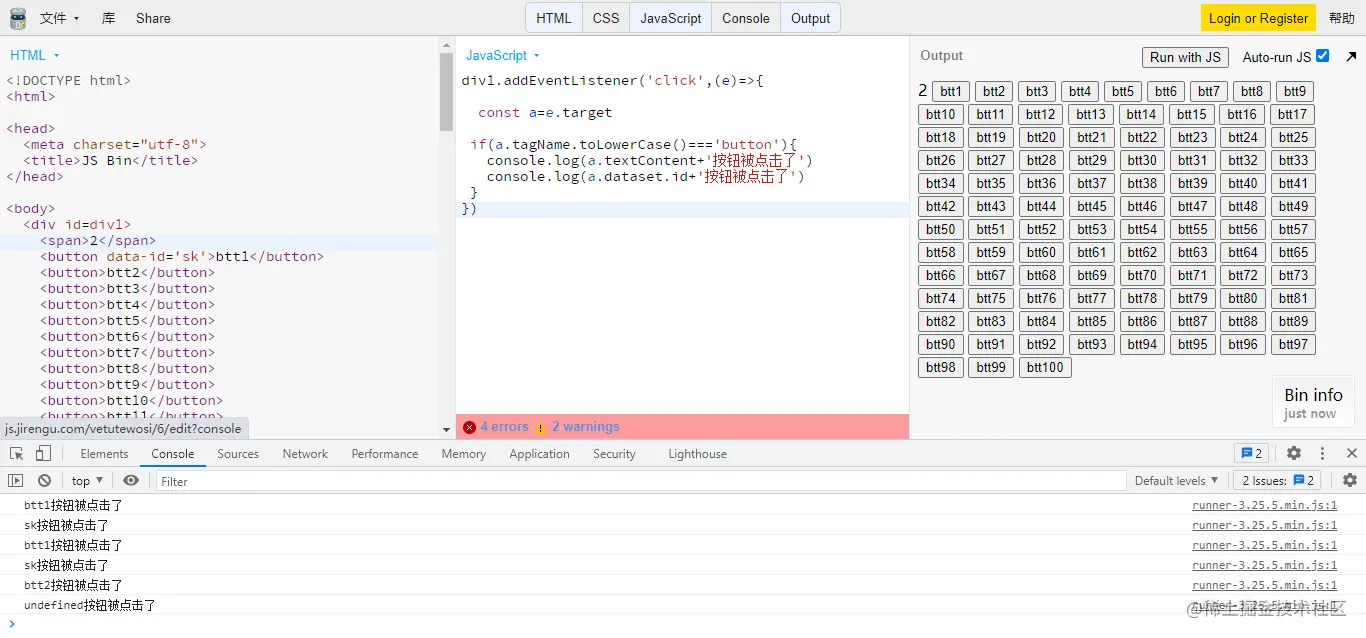Image resolution: width=1366 pixels, height=638 pixels.
Task: Close the DevTools panel
Action: [1352, 453]
